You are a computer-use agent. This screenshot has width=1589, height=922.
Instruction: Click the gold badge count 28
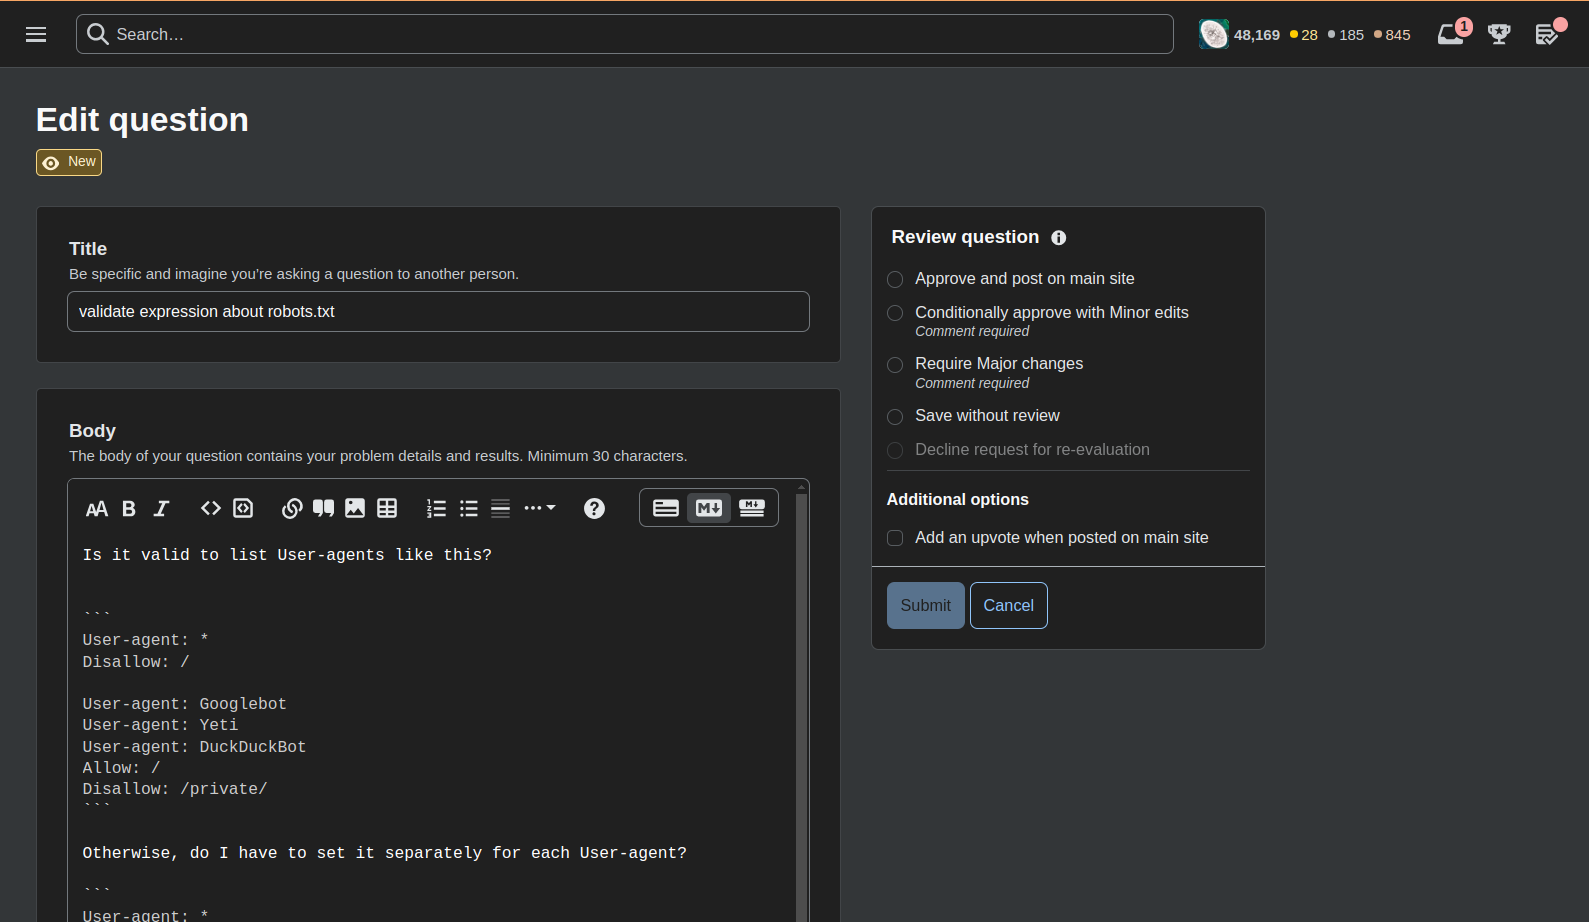pos(1304,35)
